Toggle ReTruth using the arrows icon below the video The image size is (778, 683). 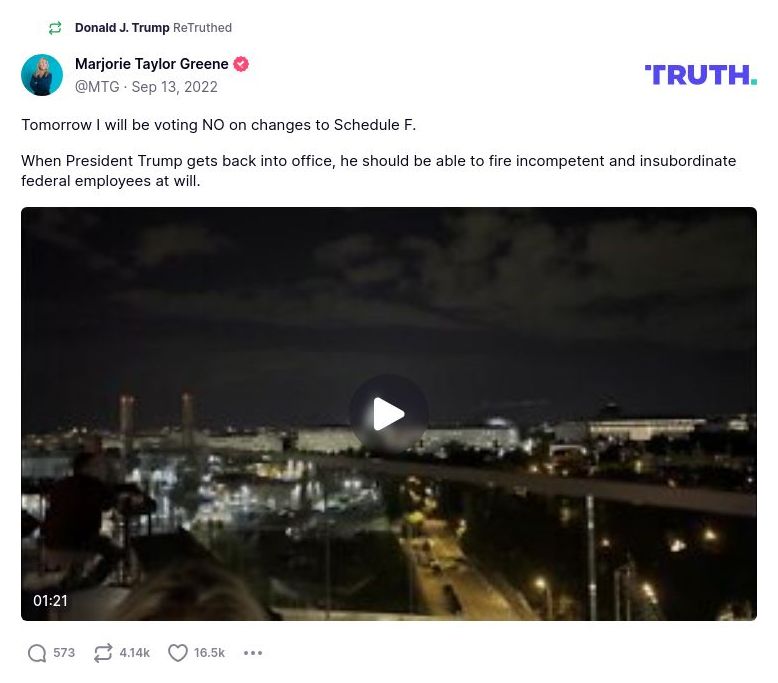click(103, 653)
